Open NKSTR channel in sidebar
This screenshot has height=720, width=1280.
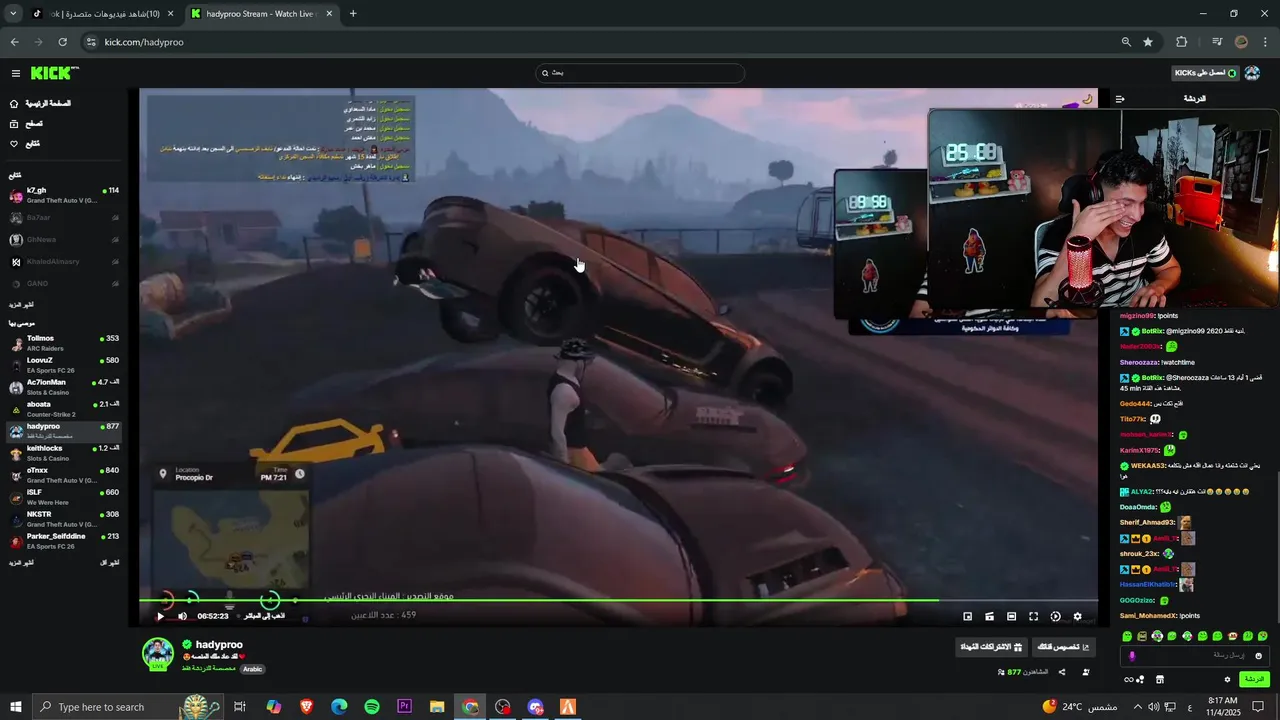62,519
